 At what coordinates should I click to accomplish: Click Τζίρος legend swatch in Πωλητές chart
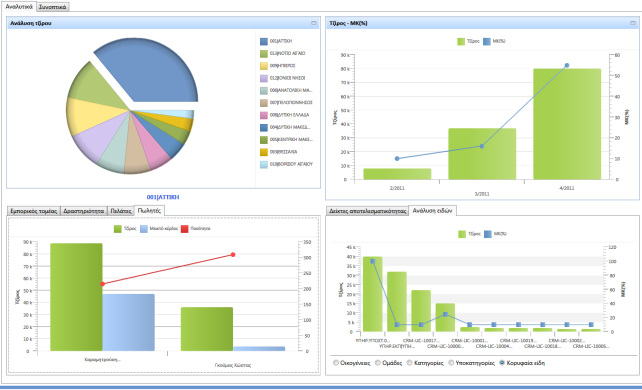point(118,229)
